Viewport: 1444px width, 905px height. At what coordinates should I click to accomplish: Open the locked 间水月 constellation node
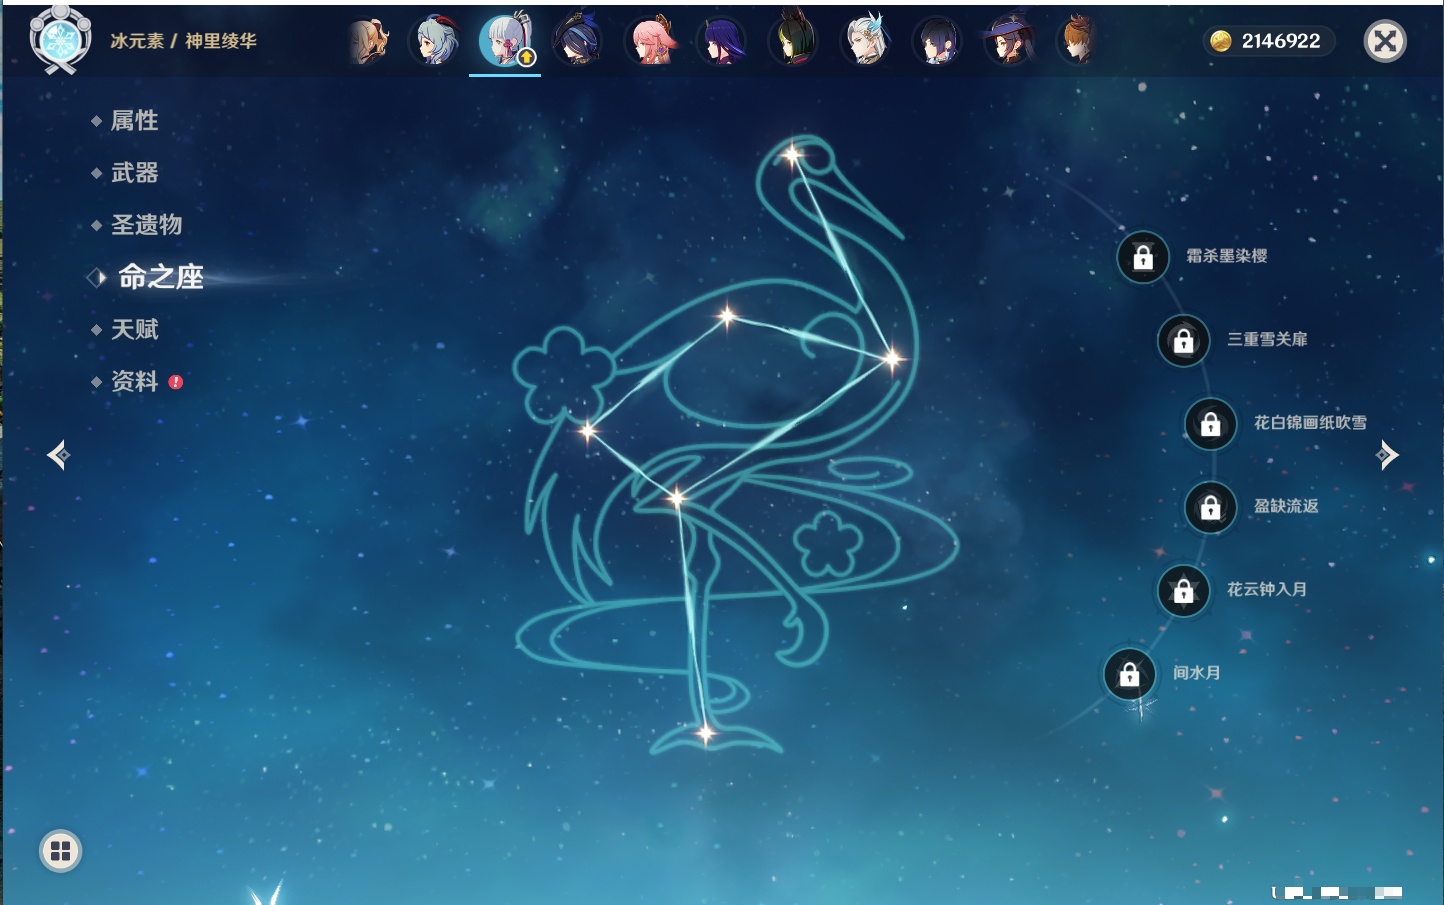point(1130,674)
